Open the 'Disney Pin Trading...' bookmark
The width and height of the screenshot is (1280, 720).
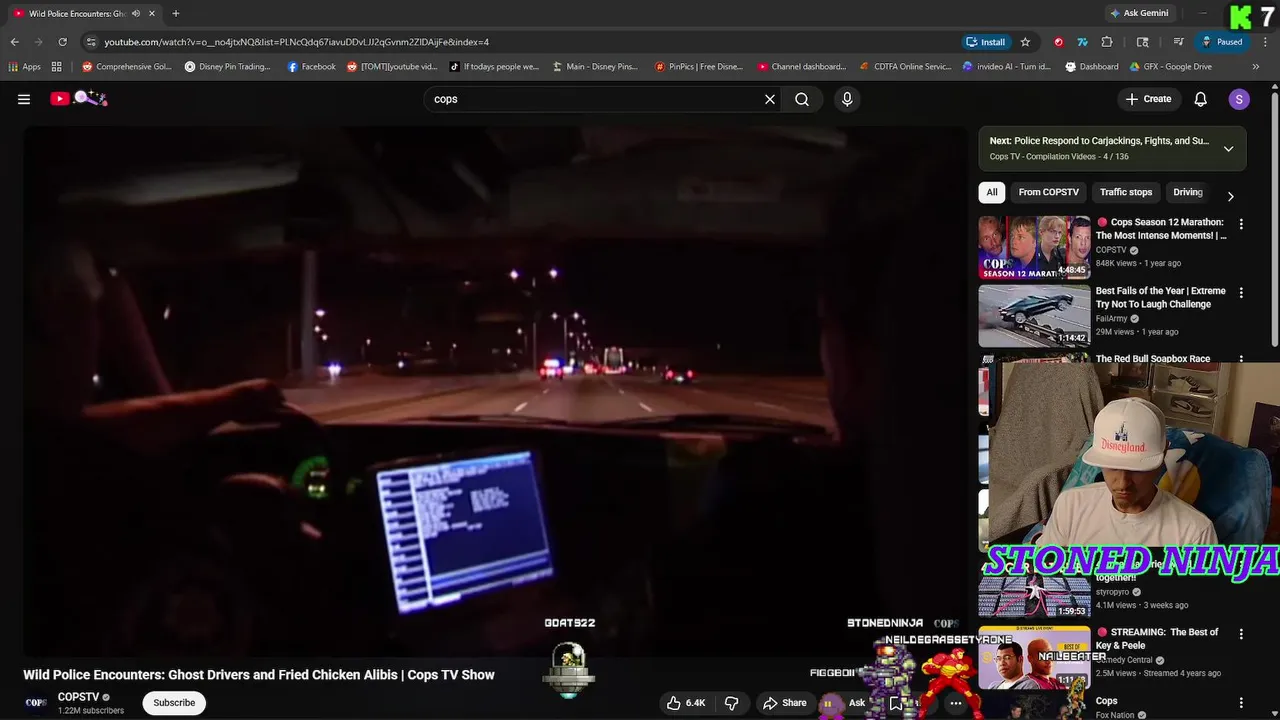click(228, 67)
